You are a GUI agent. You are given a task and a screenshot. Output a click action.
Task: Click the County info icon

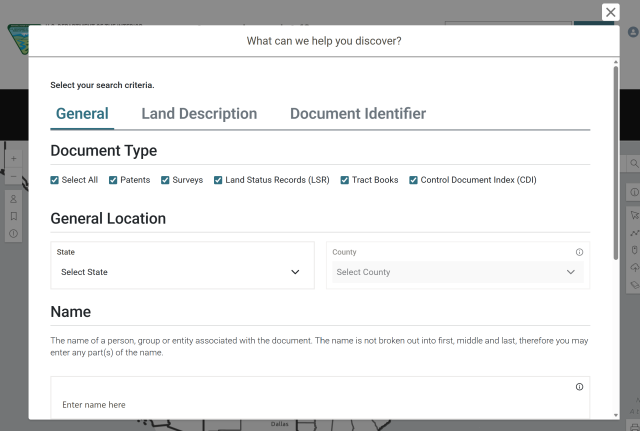579,252
